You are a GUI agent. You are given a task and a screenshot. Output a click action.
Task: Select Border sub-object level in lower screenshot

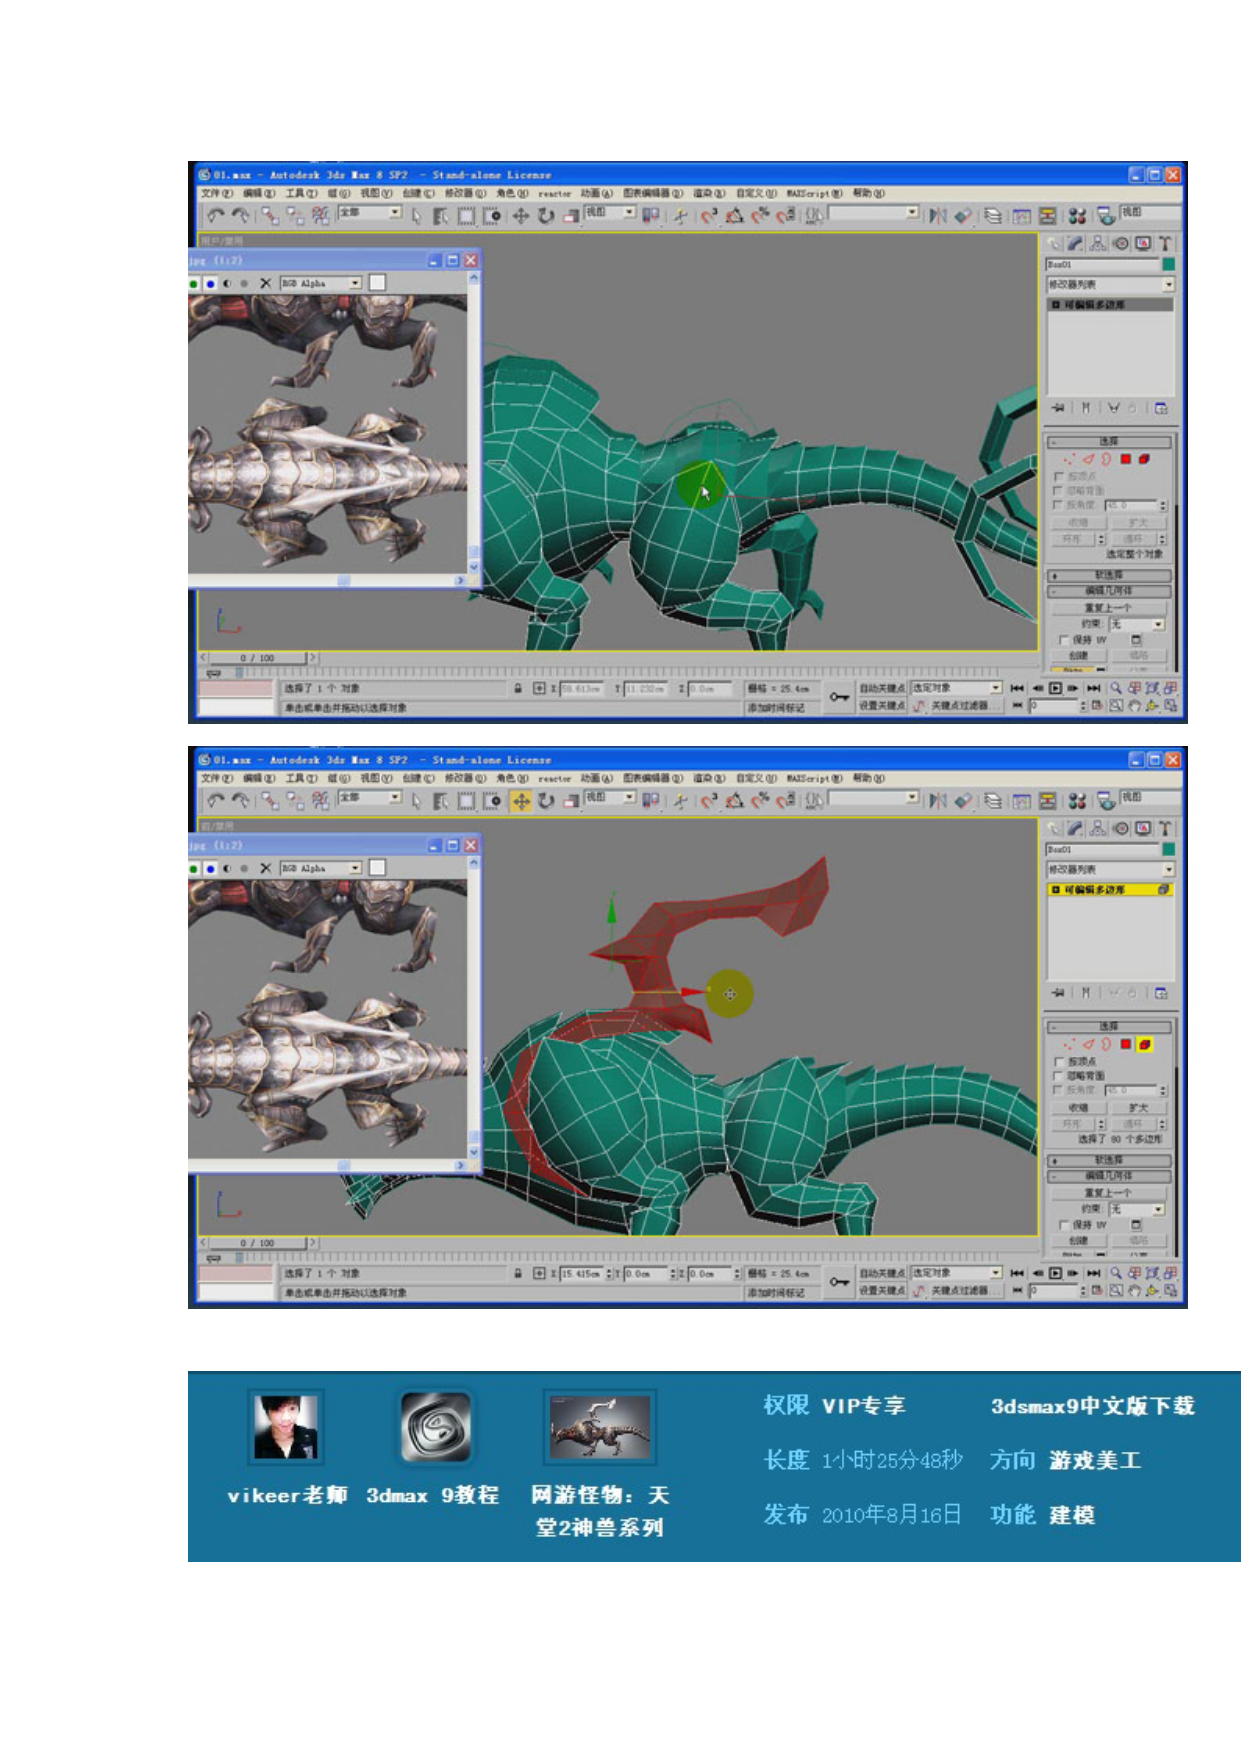click(1106, 1045)
